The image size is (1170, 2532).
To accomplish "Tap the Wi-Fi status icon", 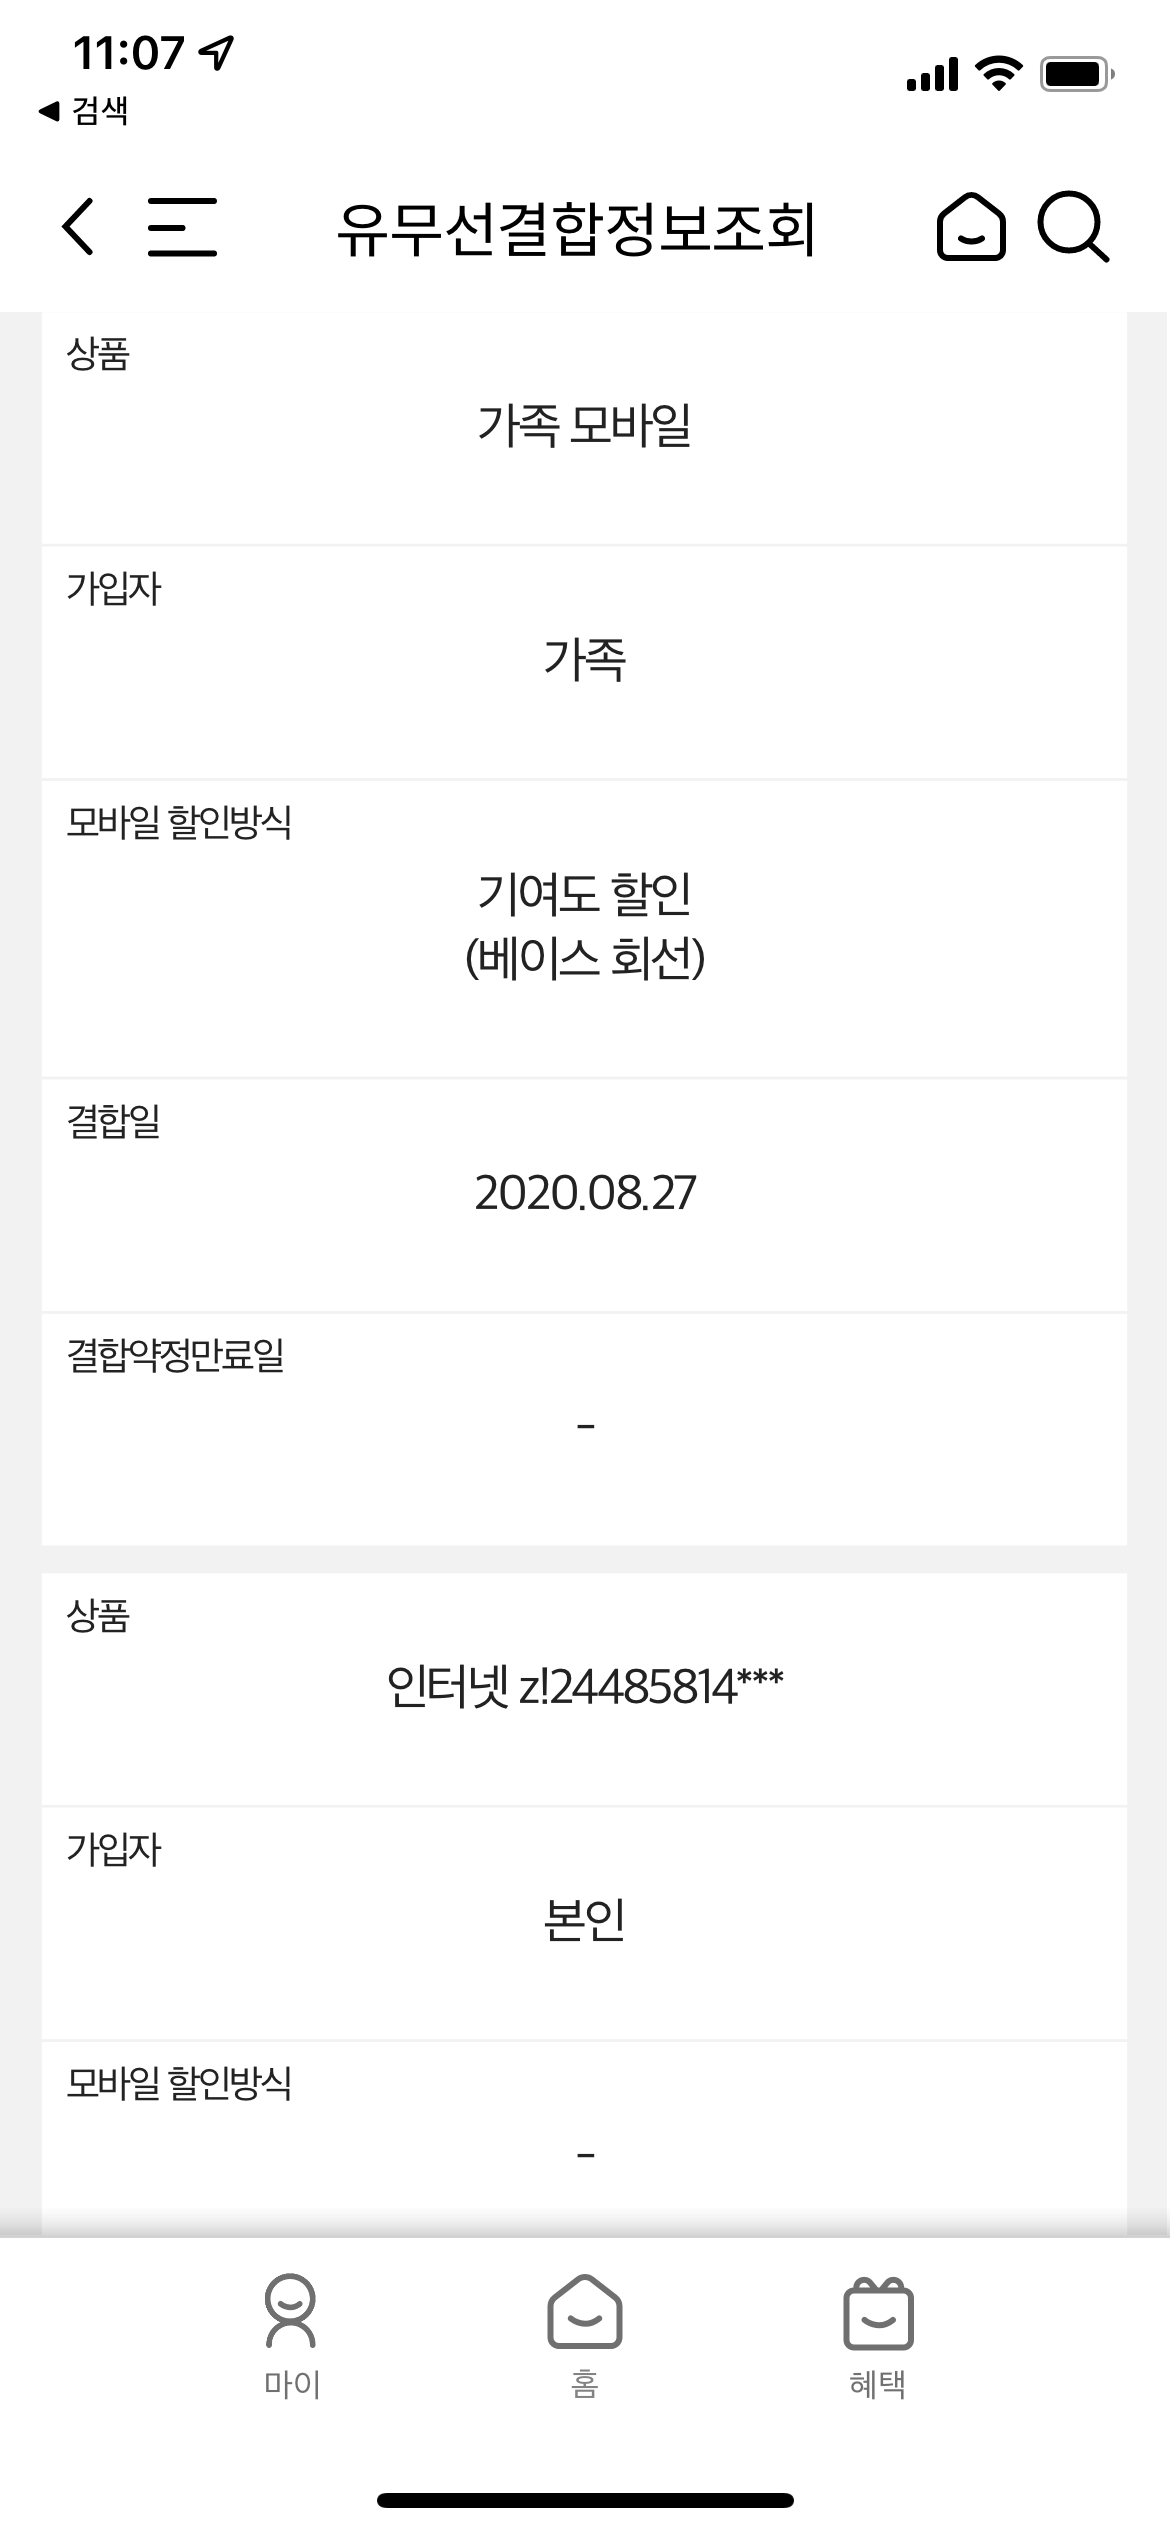I will (x=997, y=73).
